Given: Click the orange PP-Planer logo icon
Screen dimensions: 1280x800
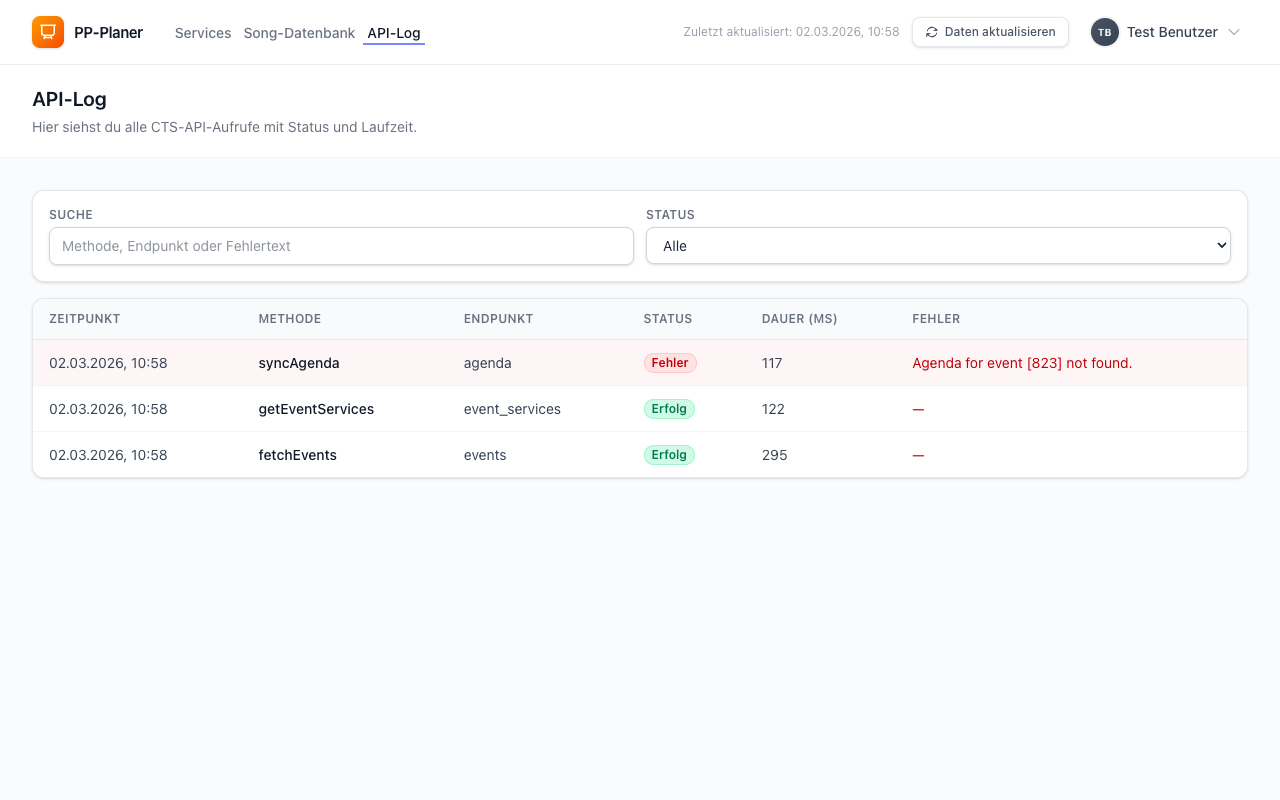Looking at the screenshot, I should (48, 32).
